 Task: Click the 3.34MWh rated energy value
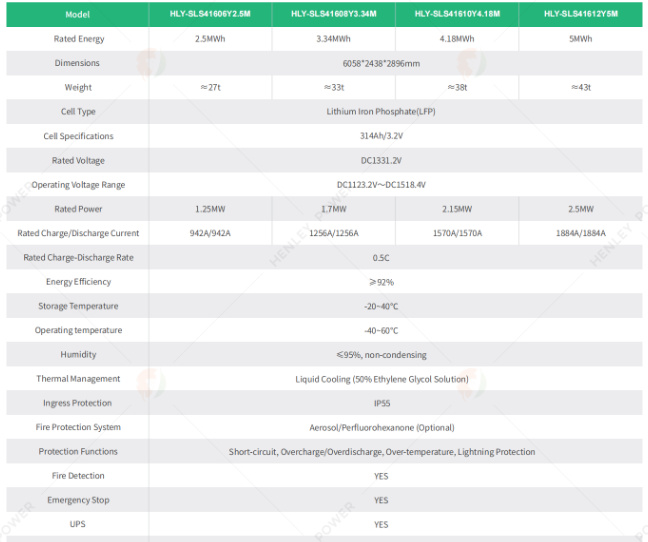tap(333, 39)
